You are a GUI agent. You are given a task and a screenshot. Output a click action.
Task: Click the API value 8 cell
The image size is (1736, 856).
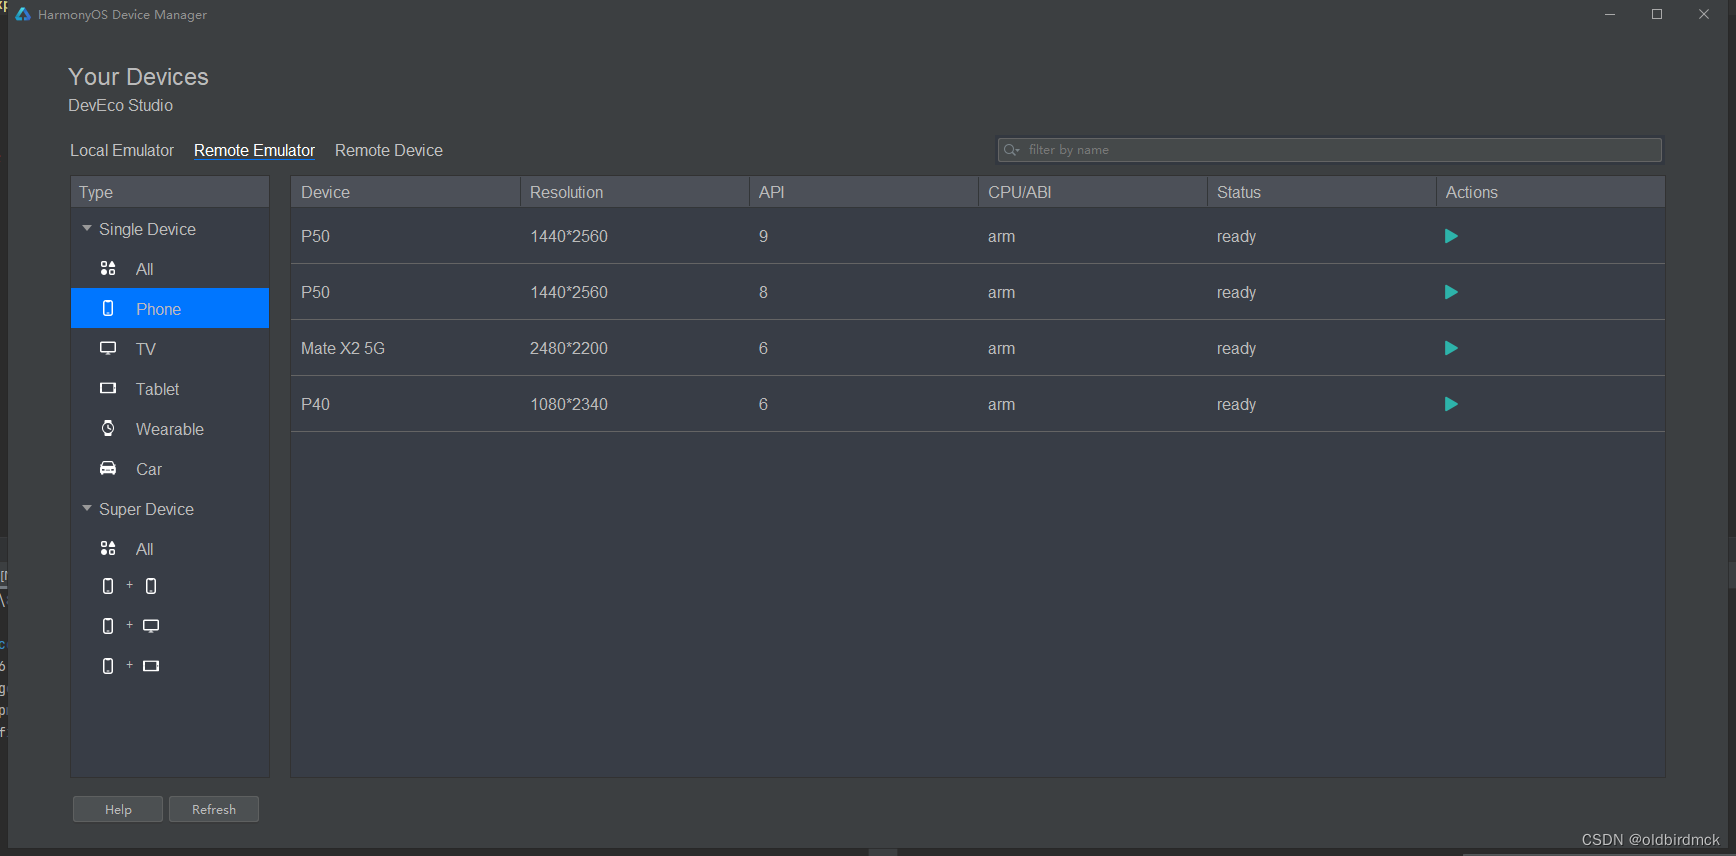pos(763,292)
